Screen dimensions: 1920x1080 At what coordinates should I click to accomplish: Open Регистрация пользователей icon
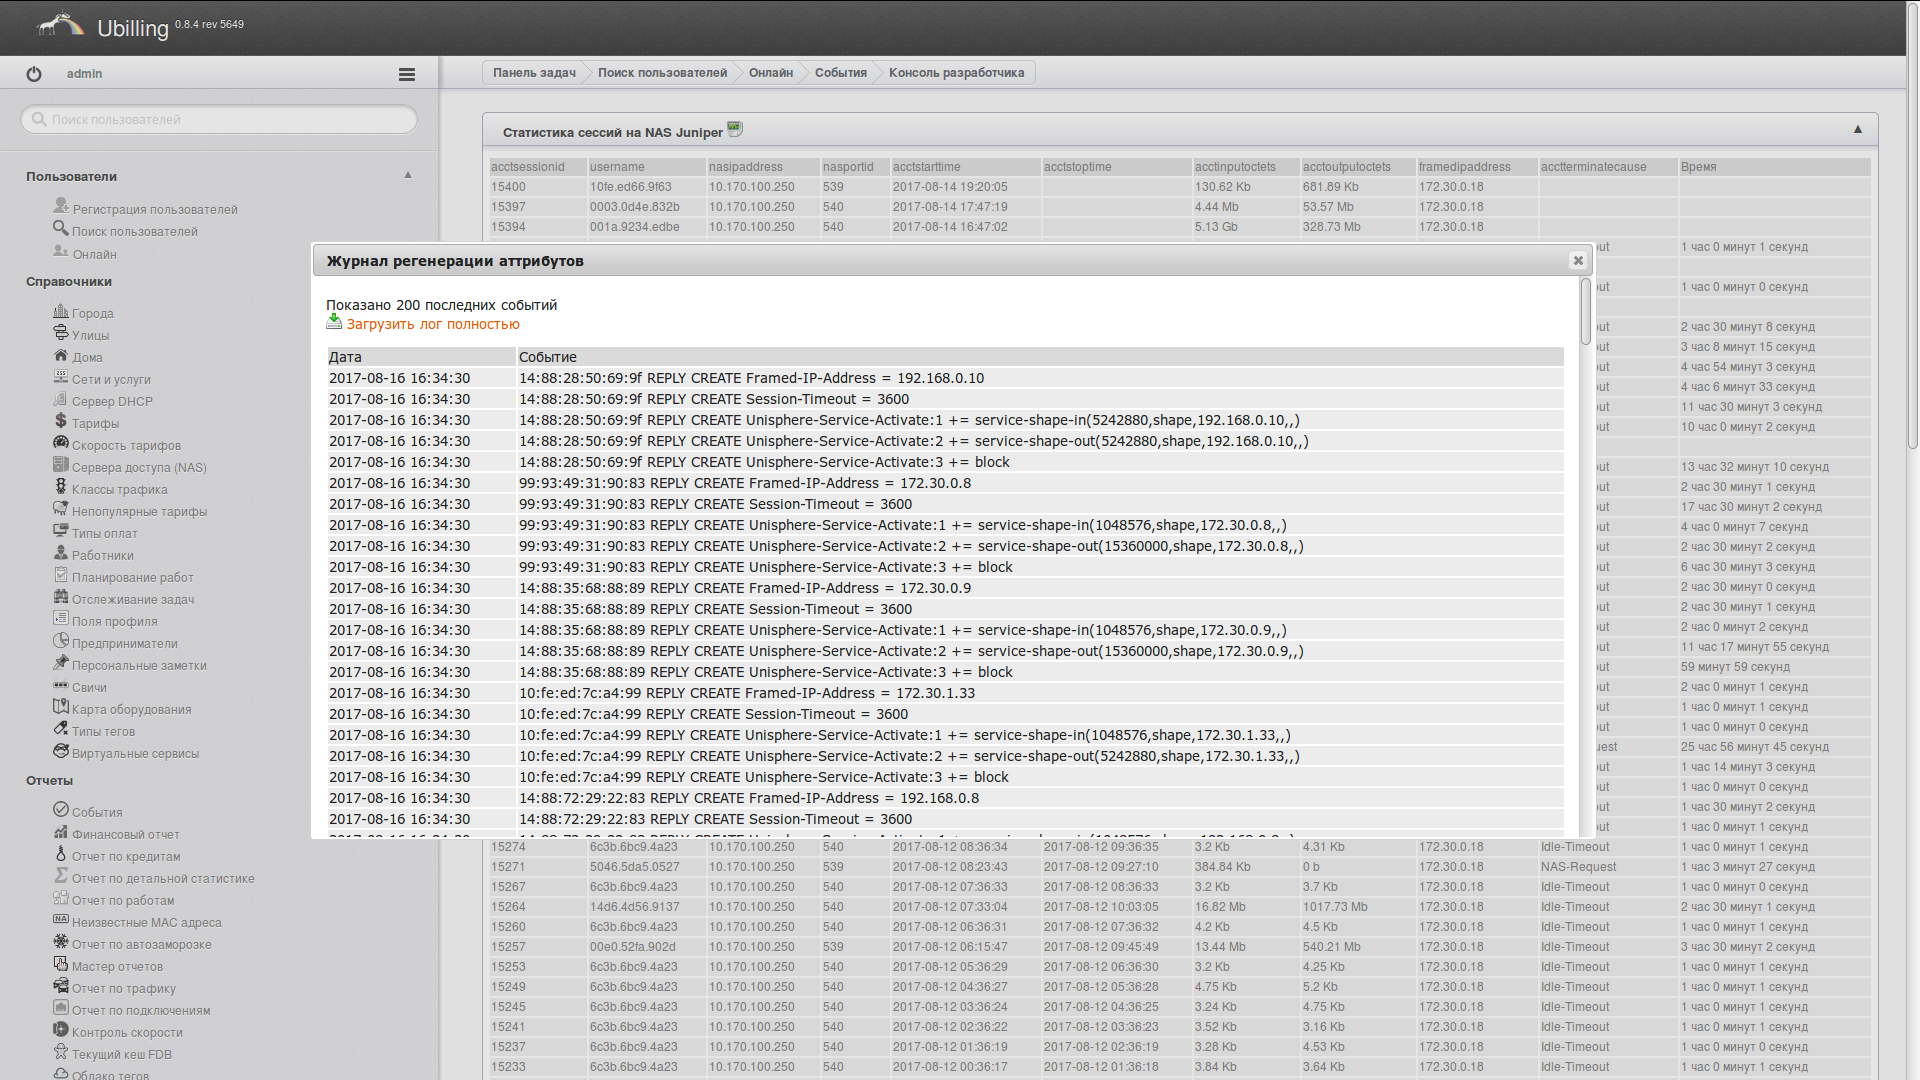(x=61, y=206)
